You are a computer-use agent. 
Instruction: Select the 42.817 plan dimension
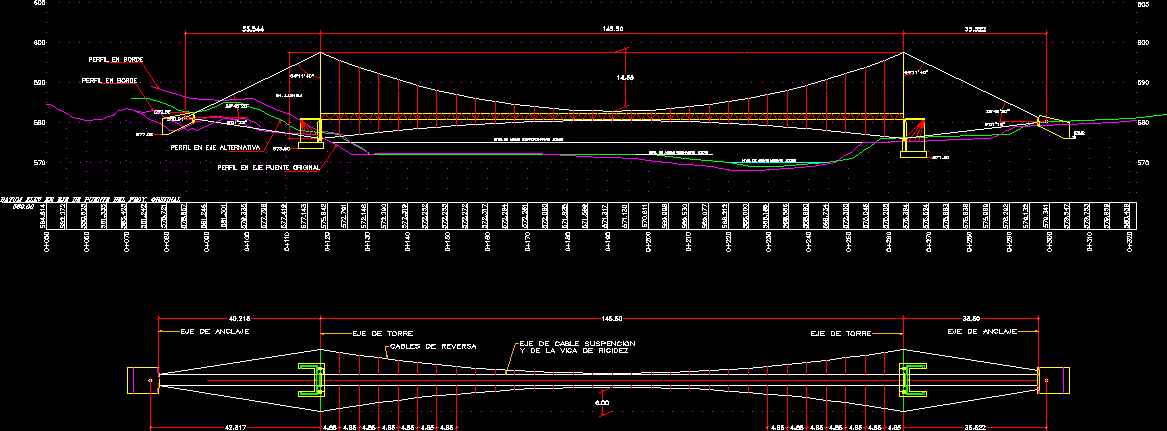235,428
